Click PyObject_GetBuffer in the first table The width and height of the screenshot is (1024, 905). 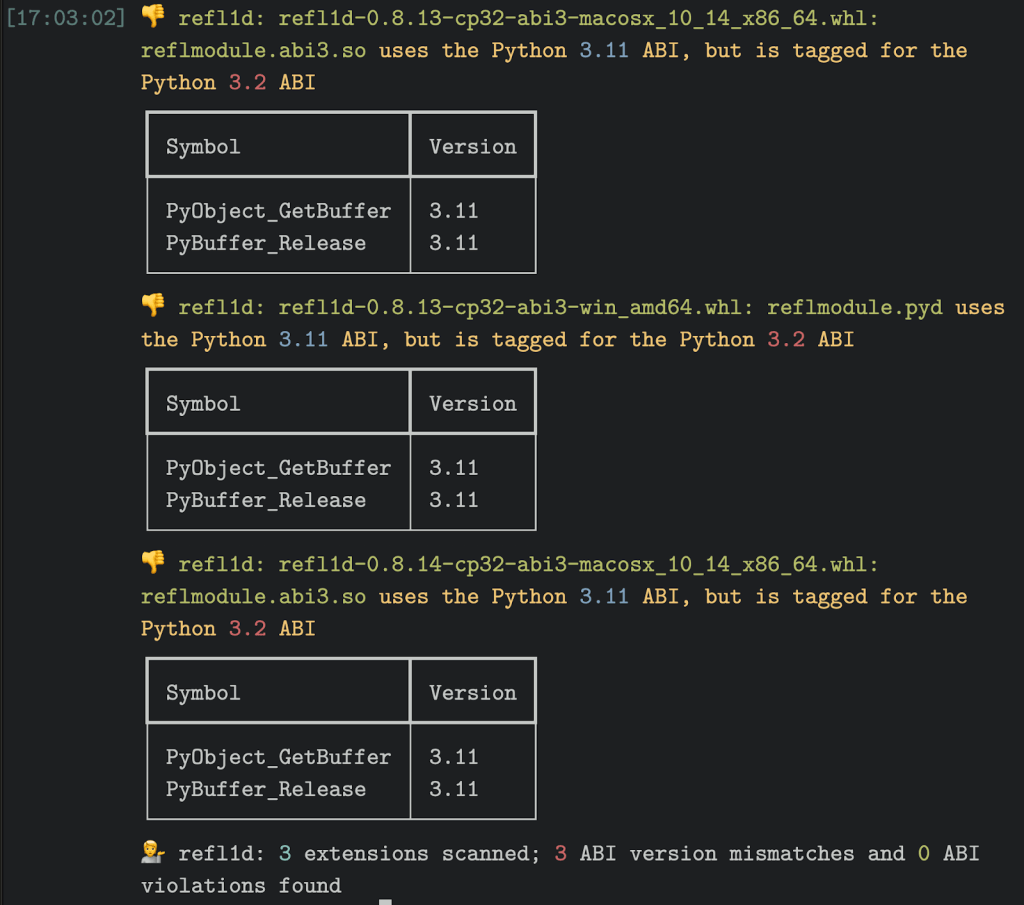[x=278, y=211]
